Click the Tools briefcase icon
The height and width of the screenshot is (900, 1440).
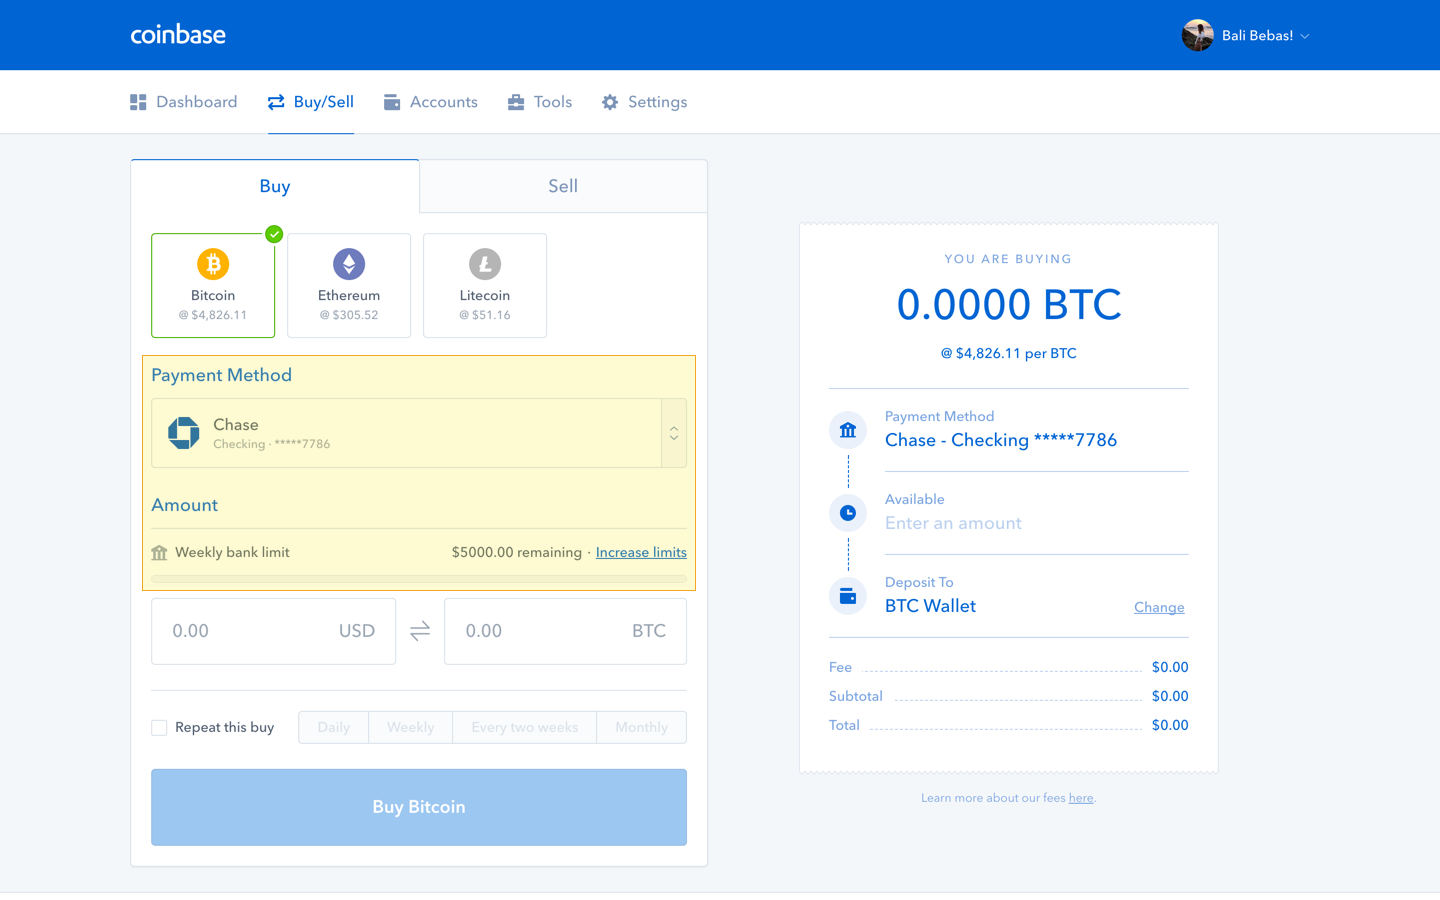point(516,102)
